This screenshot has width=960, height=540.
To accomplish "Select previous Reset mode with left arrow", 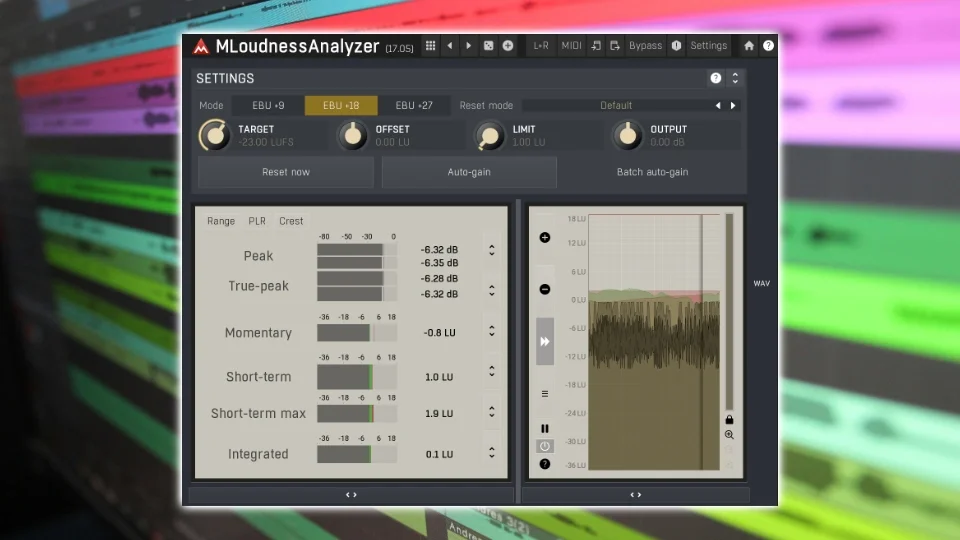I will [718, 105].
